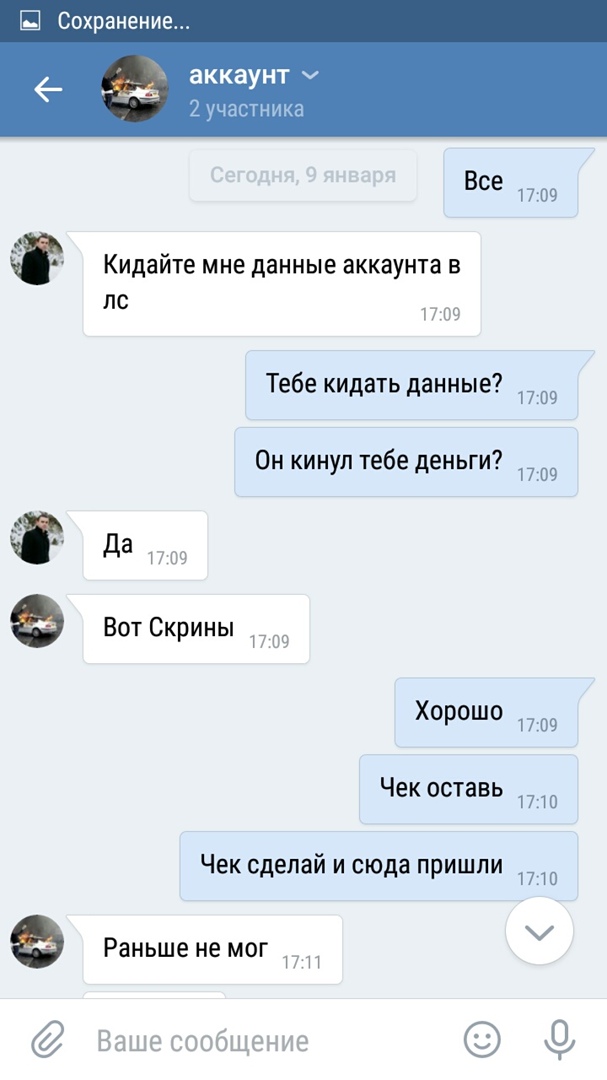
Task: Start voice message with the microphone icon
Action: 559,1039
